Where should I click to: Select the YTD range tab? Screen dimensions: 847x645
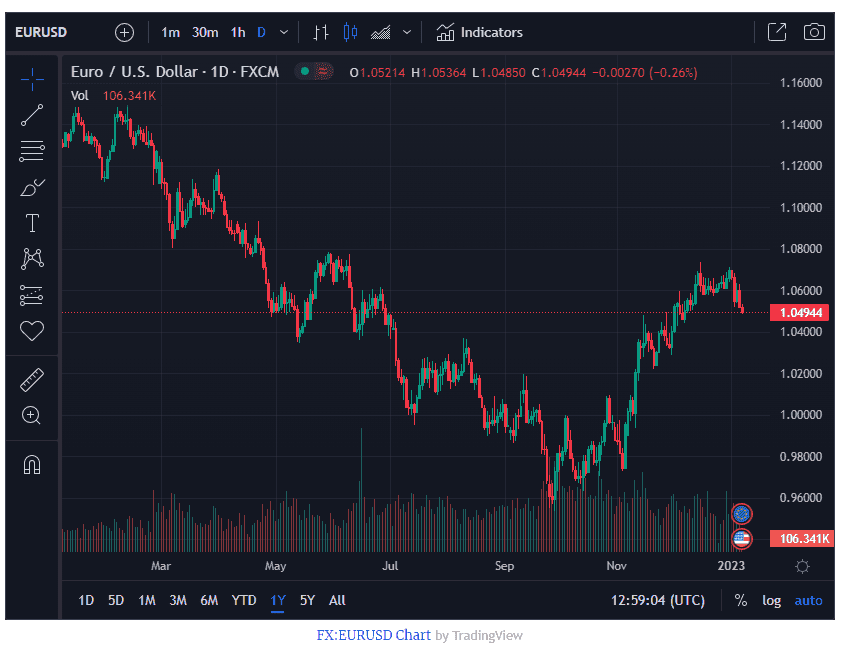[243, 600]
